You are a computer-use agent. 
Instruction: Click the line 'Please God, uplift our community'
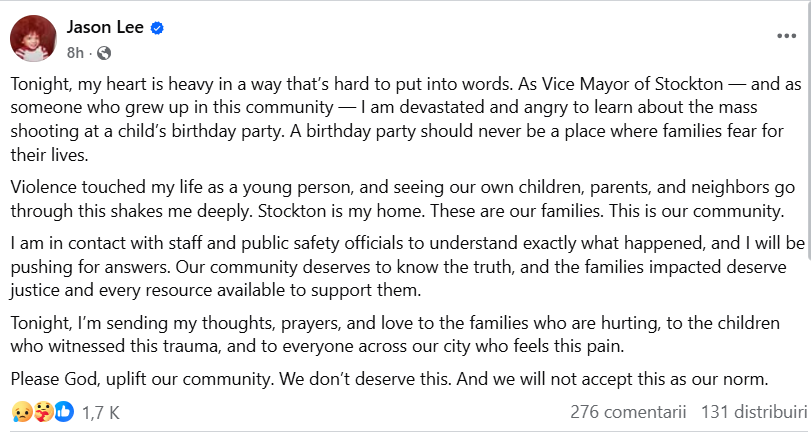[x=390, y=379]
